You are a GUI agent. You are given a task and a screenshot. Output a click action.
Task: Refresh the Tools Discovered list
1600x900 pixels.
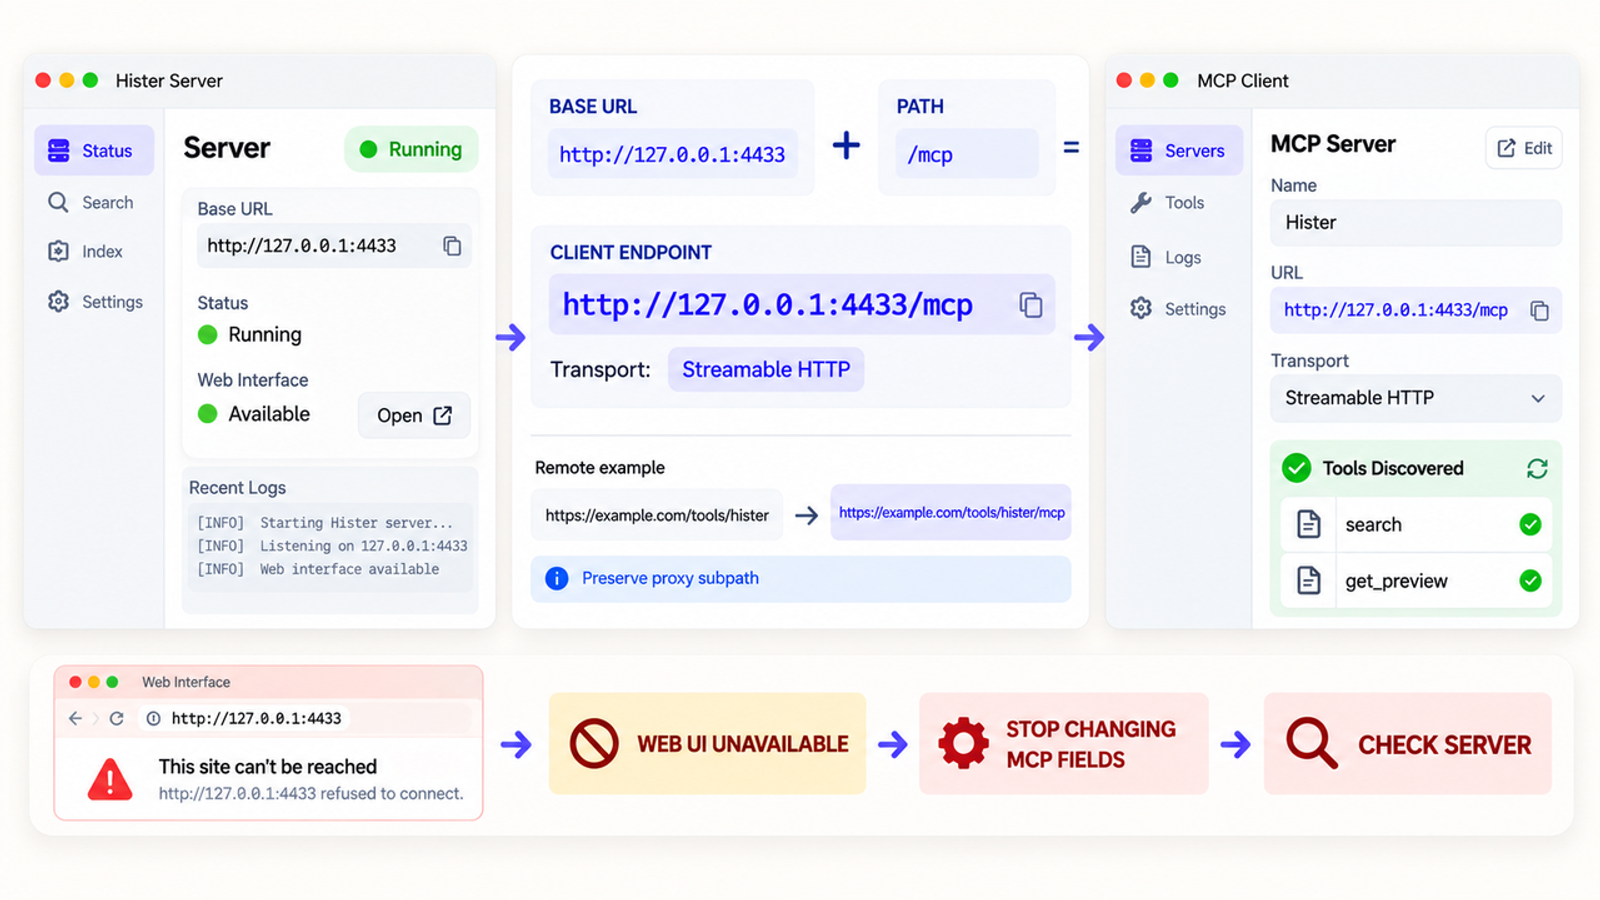pyautogui.click(x=1537, y=468)
